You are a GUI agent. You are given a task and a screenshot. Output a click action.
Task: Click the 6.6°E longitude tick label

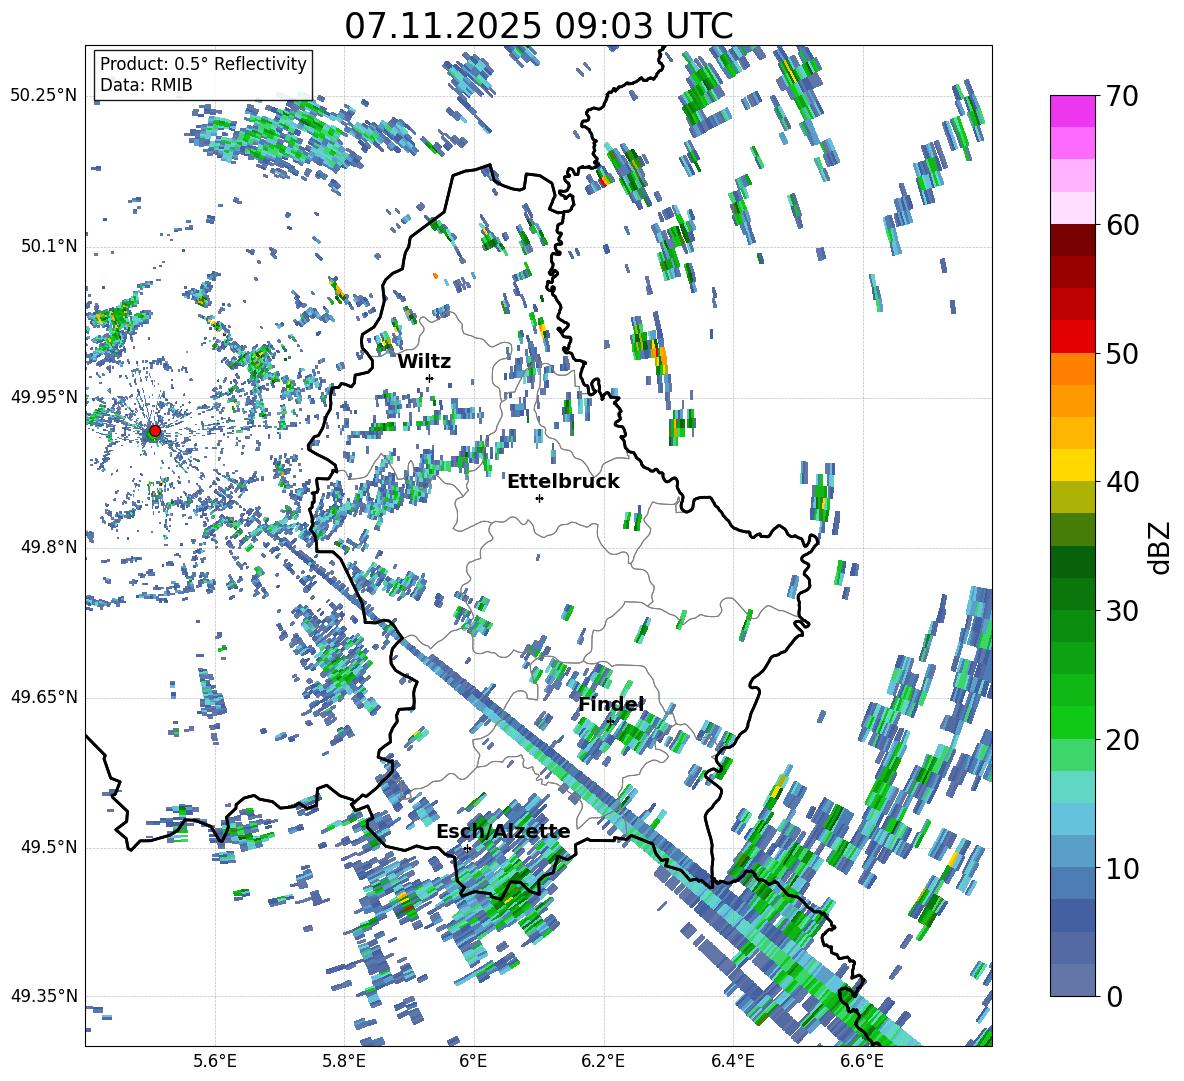coord(862,1061)
